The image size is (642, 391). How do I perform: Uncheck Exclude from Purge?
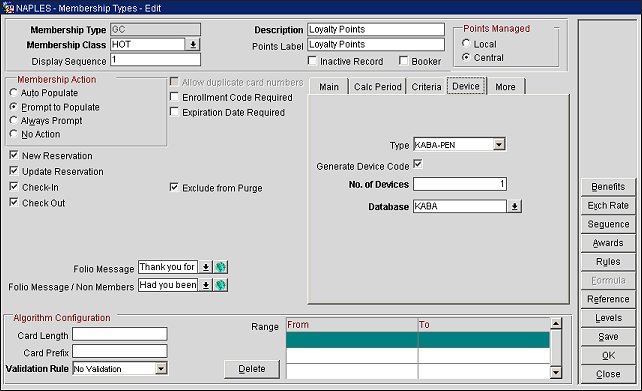click(x=174, y=188)
